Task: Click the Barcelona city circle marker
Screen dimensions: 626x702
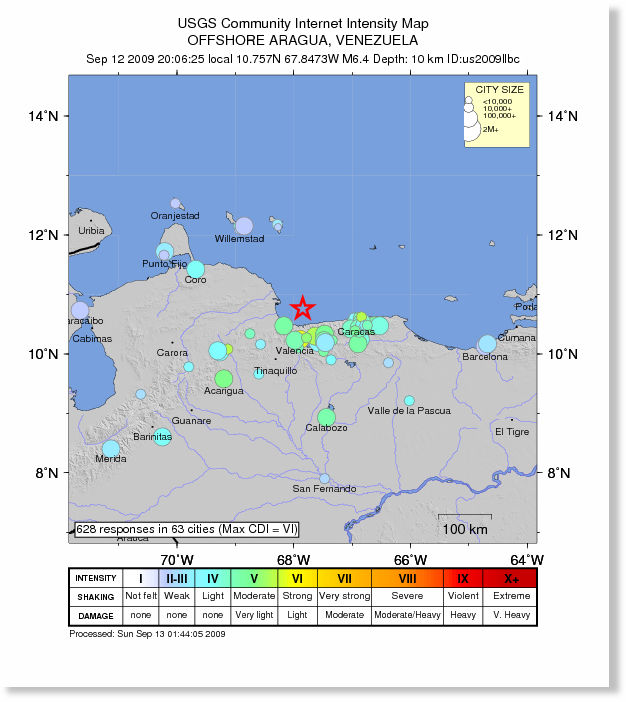Action: tap(487, 344)
